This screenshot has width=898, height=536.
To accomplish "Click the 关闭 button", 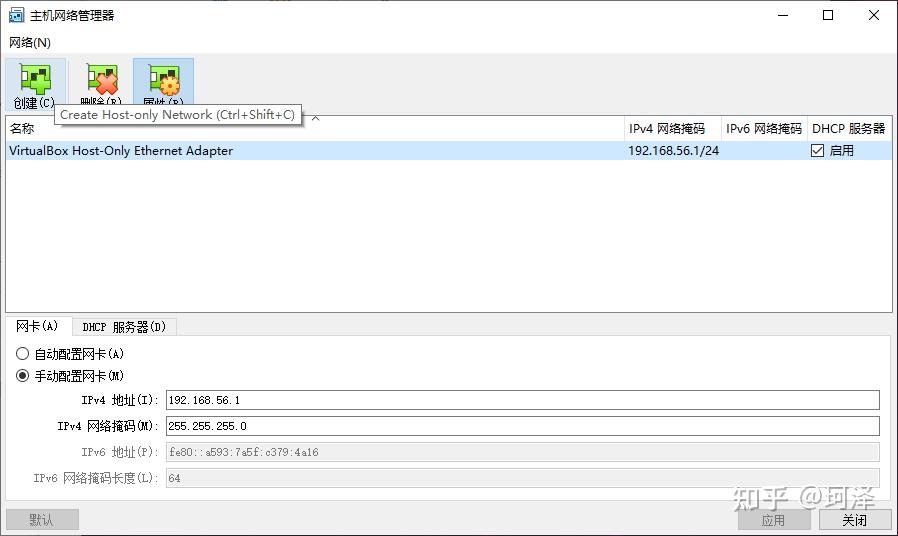I will pyautogui.click(x=854, y=520).
